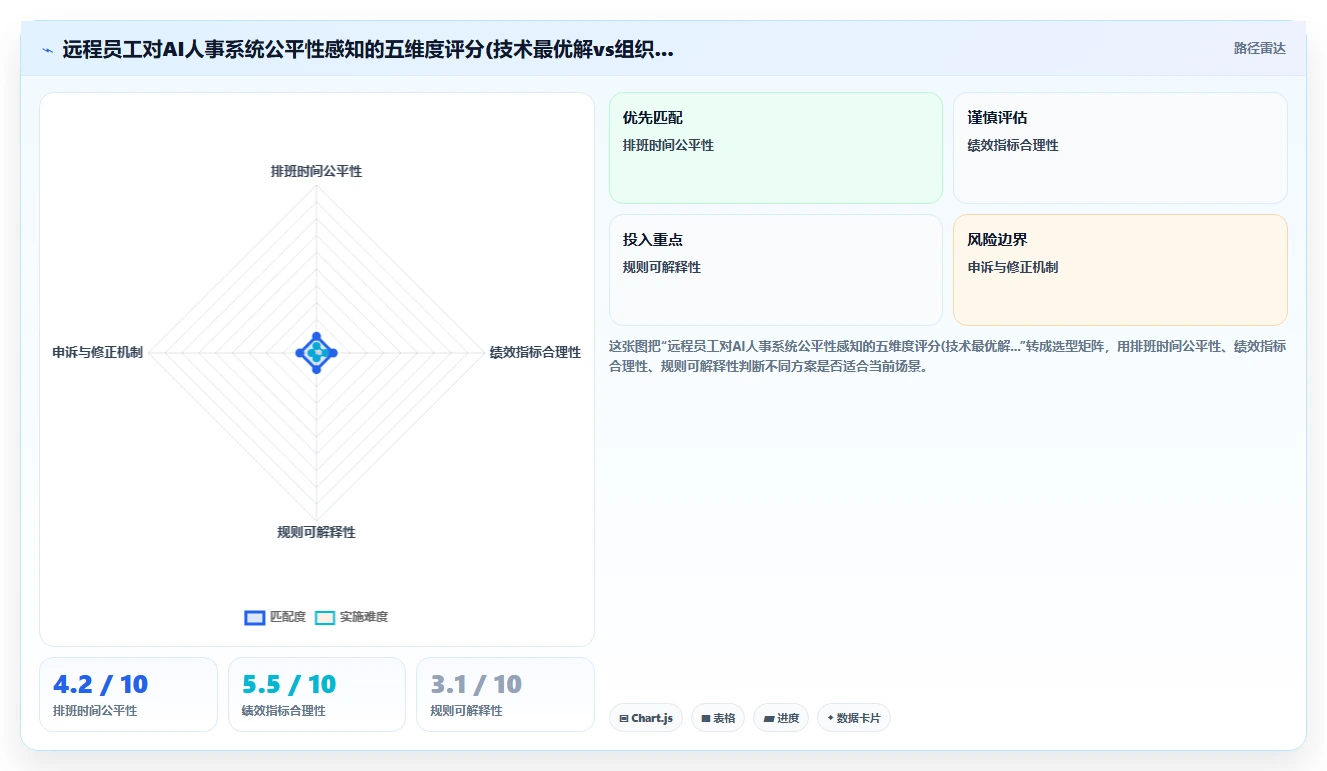Image resolution: width=1327 pixels, height=771 pixels.
Task: Select the Chart.js tag
Action: pos(646,718)
